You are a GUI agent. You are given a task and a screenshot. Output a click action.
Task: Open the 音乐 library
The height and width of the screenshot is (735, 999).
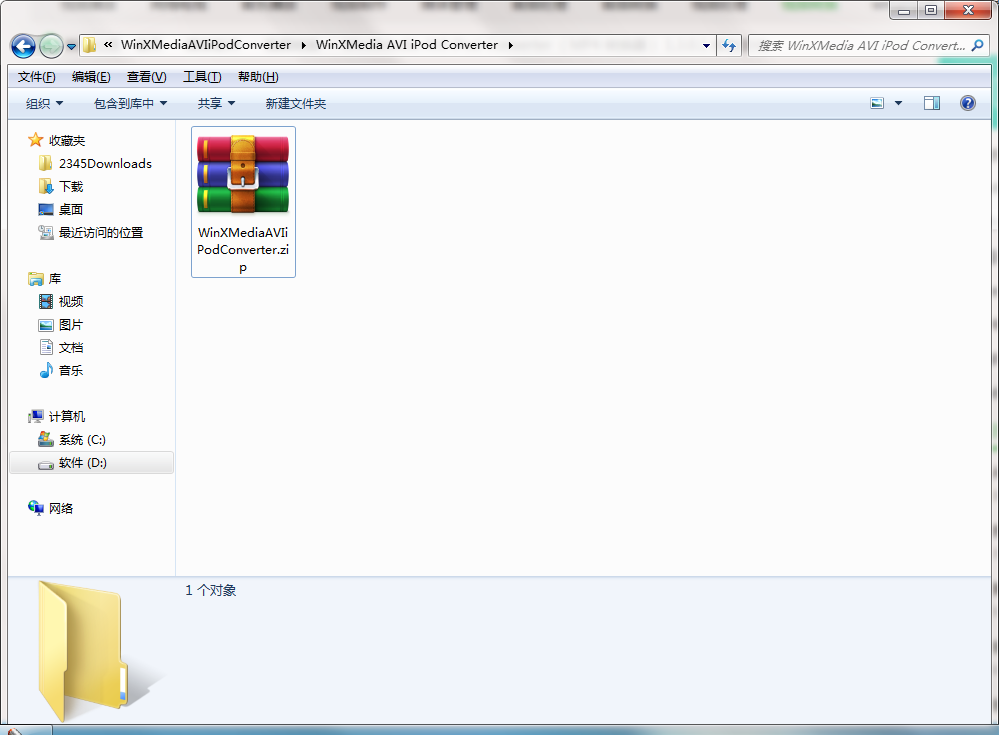click(x=71, y=371)
